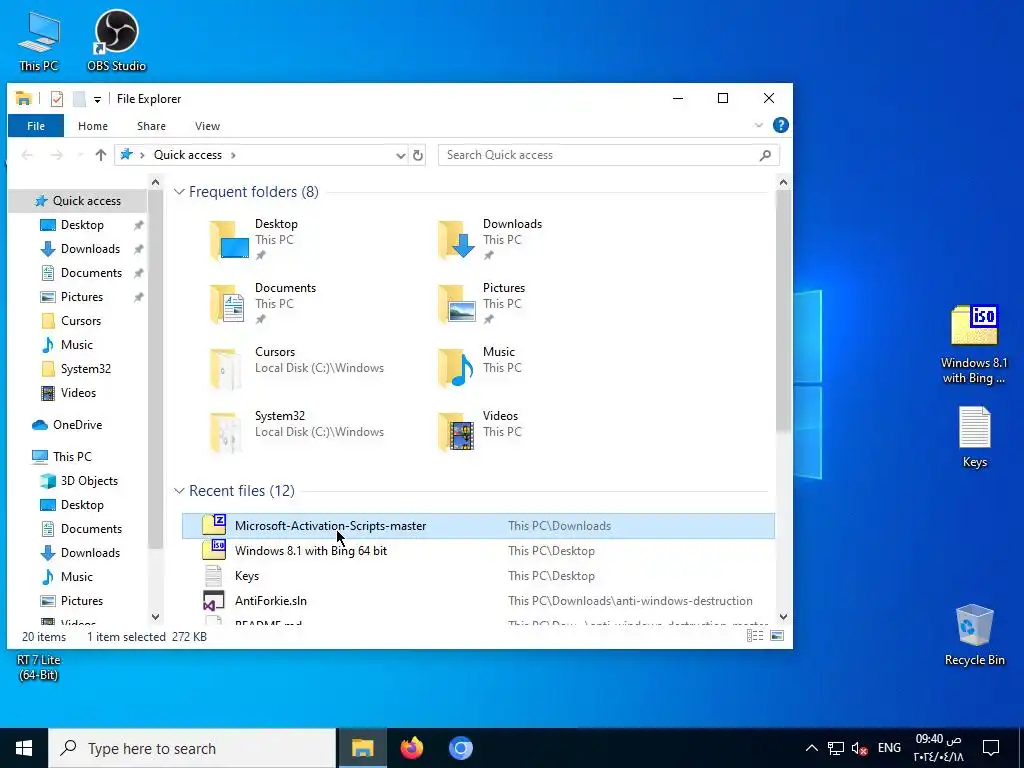
Task: Switch to the Home ribbon tab
Action: (x=93, y=126)
